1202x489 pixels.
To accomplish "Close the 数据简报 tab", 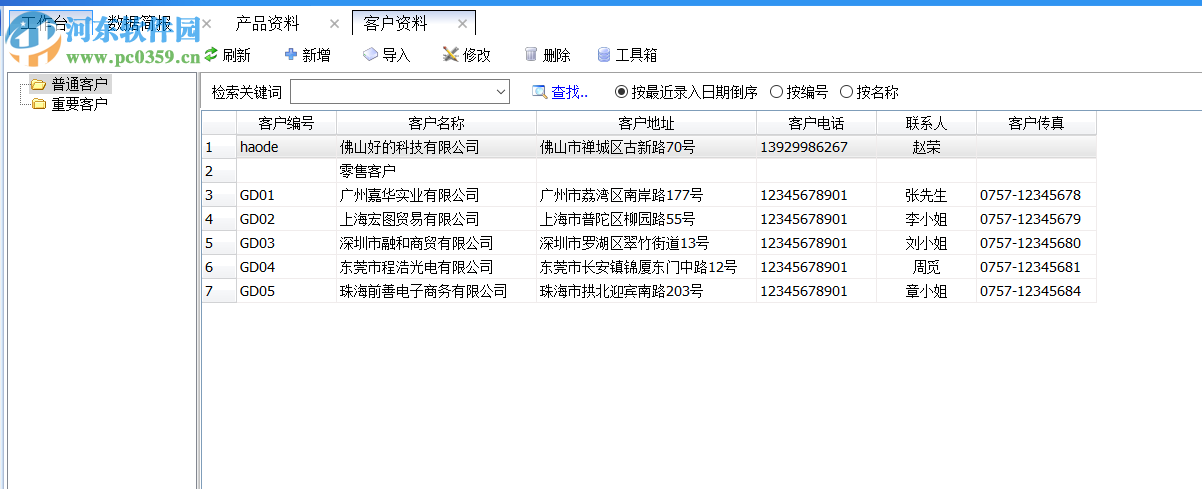I will tap(207, 24).
